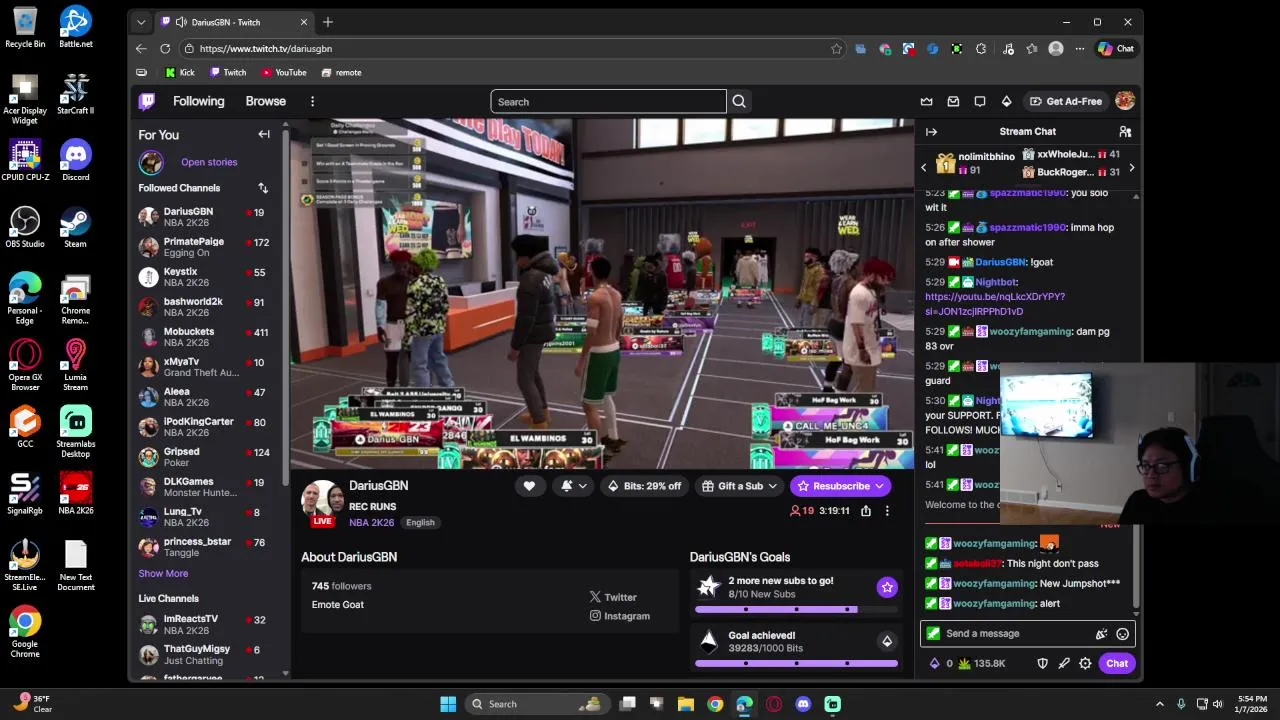Open Twitch notifications inbox icon

coord(953,101)
